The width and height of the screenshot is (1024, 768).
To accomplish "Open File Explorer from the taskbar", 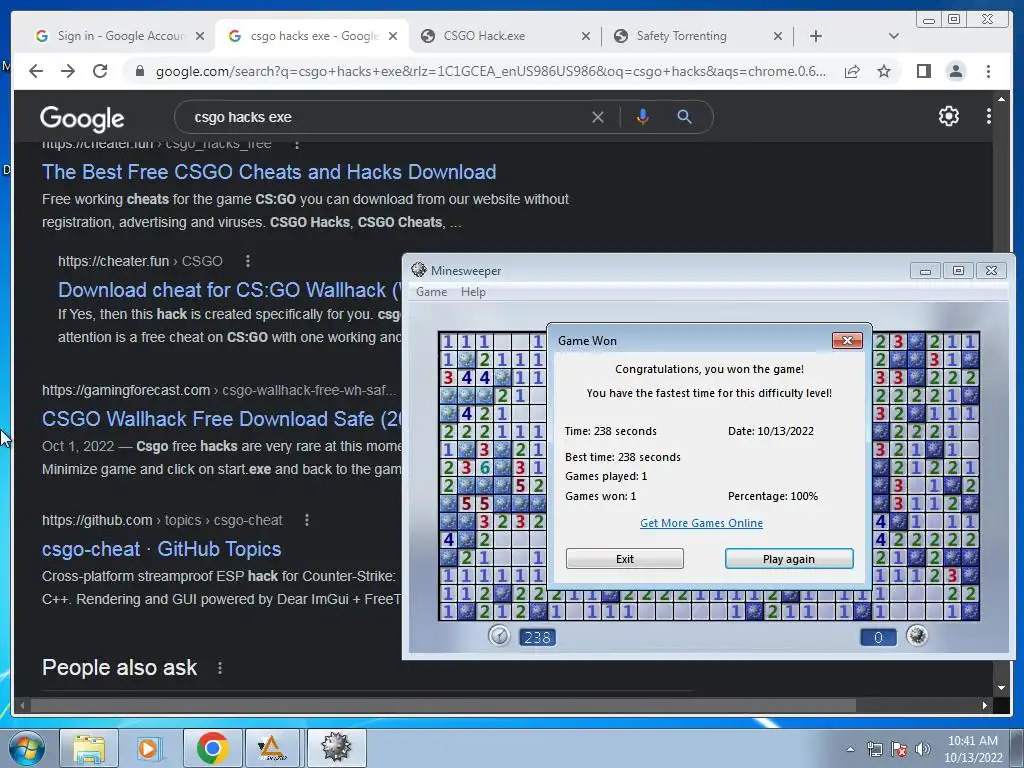I will tap(89, 748).
